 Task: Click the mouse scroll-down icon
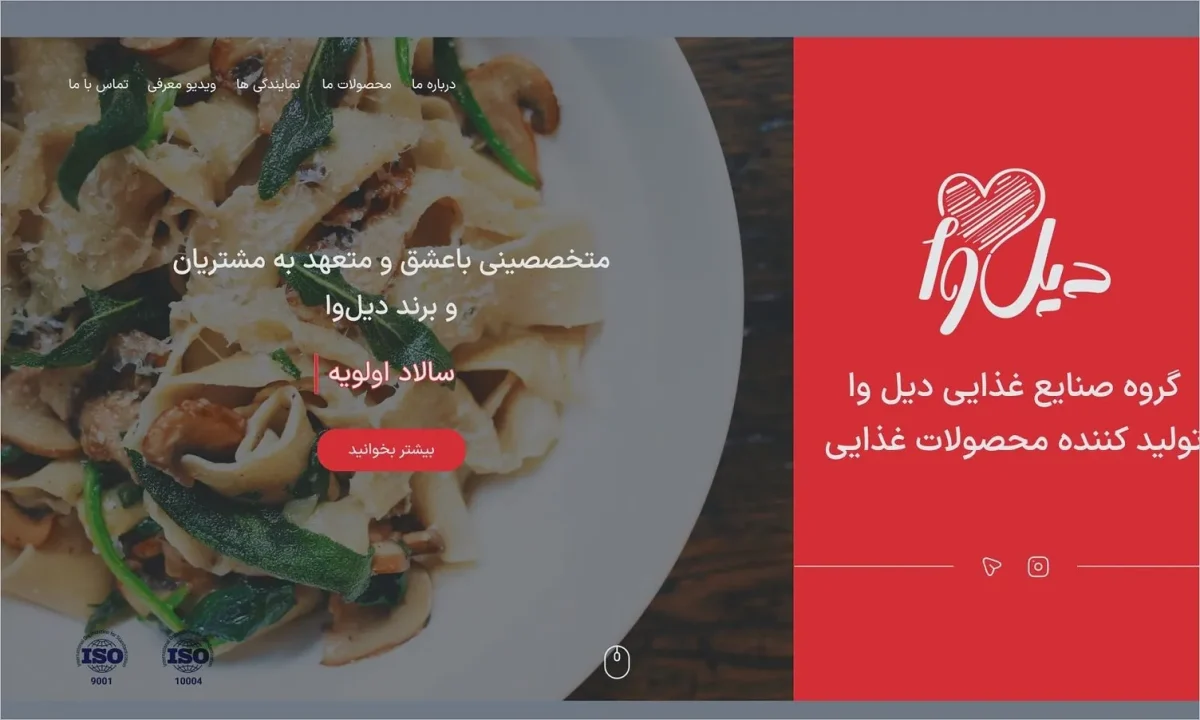point(617,662)
